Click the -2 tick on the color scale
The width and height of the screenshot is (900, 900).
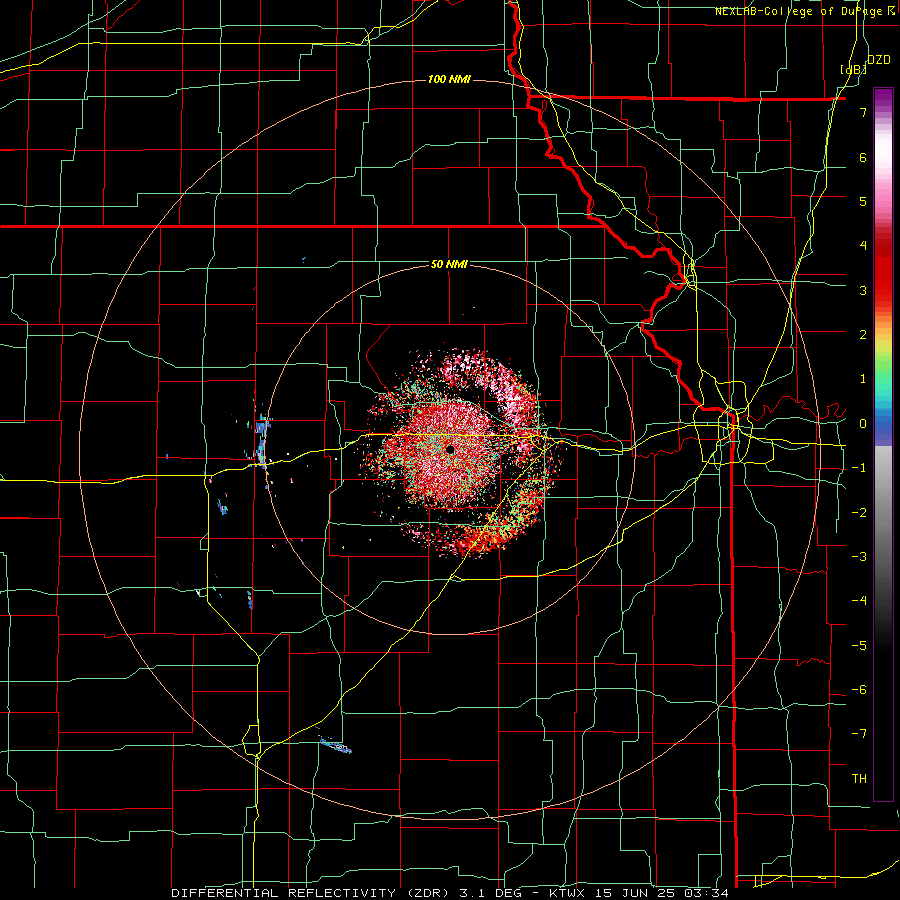pos(859,513)
